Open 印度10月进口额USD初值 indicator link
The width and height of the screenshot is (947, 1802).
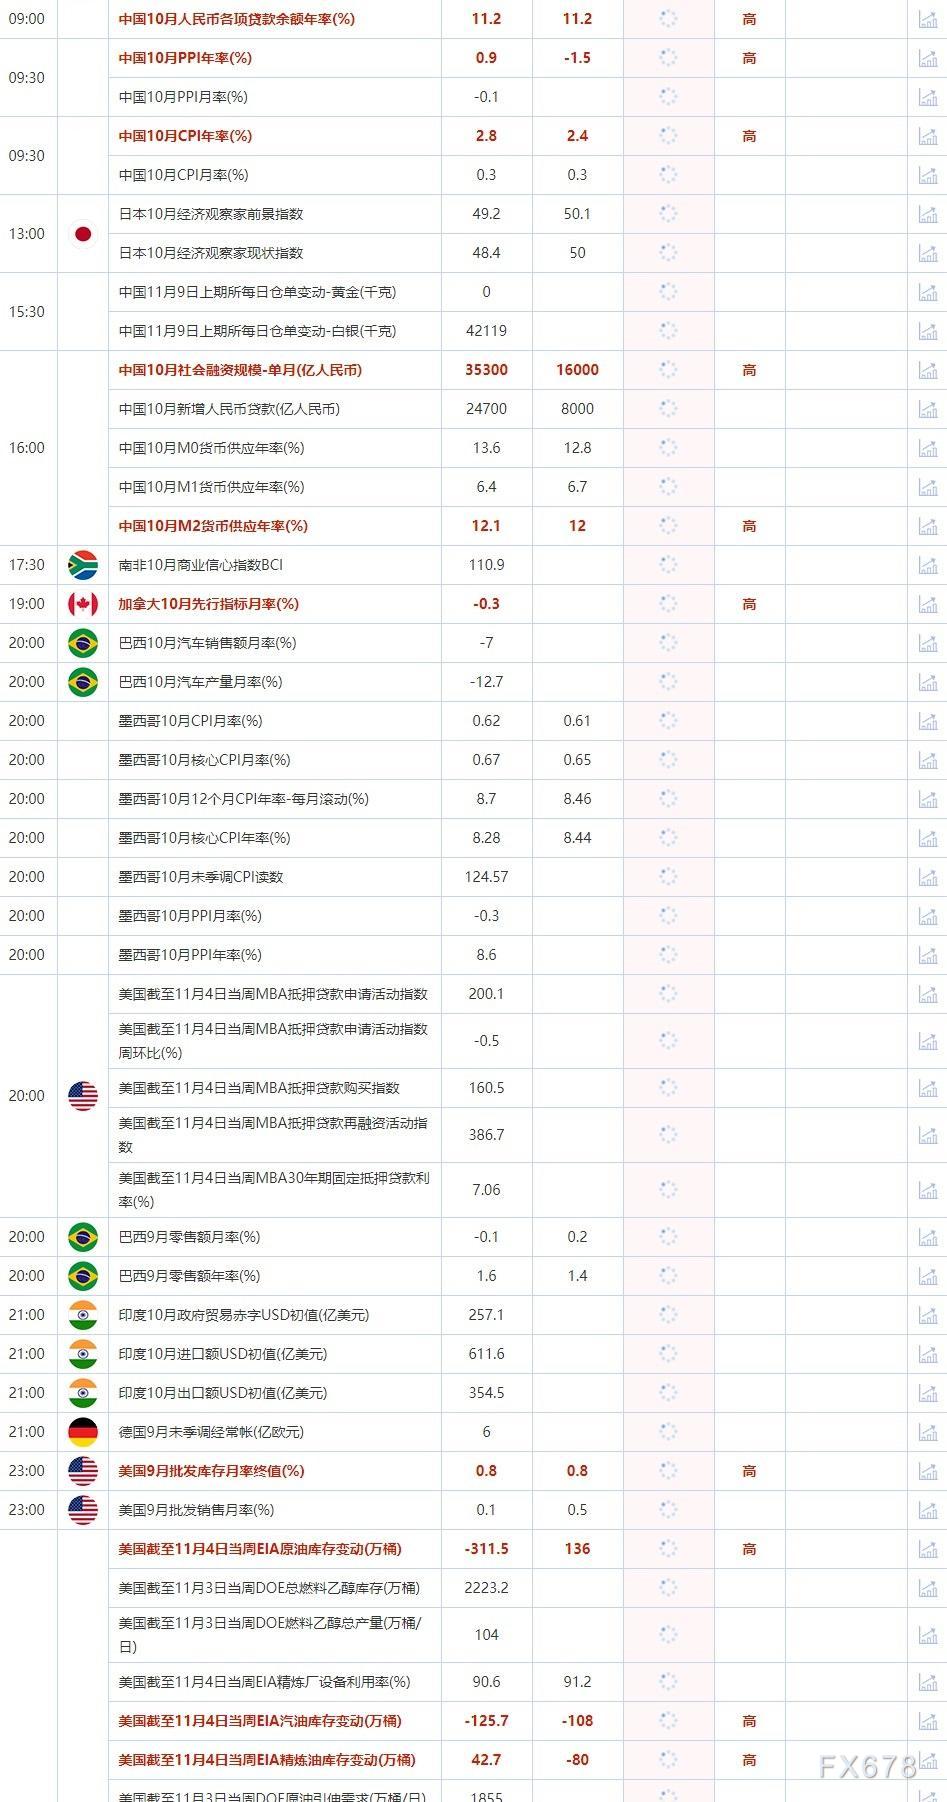click(x=223, y=1354)
